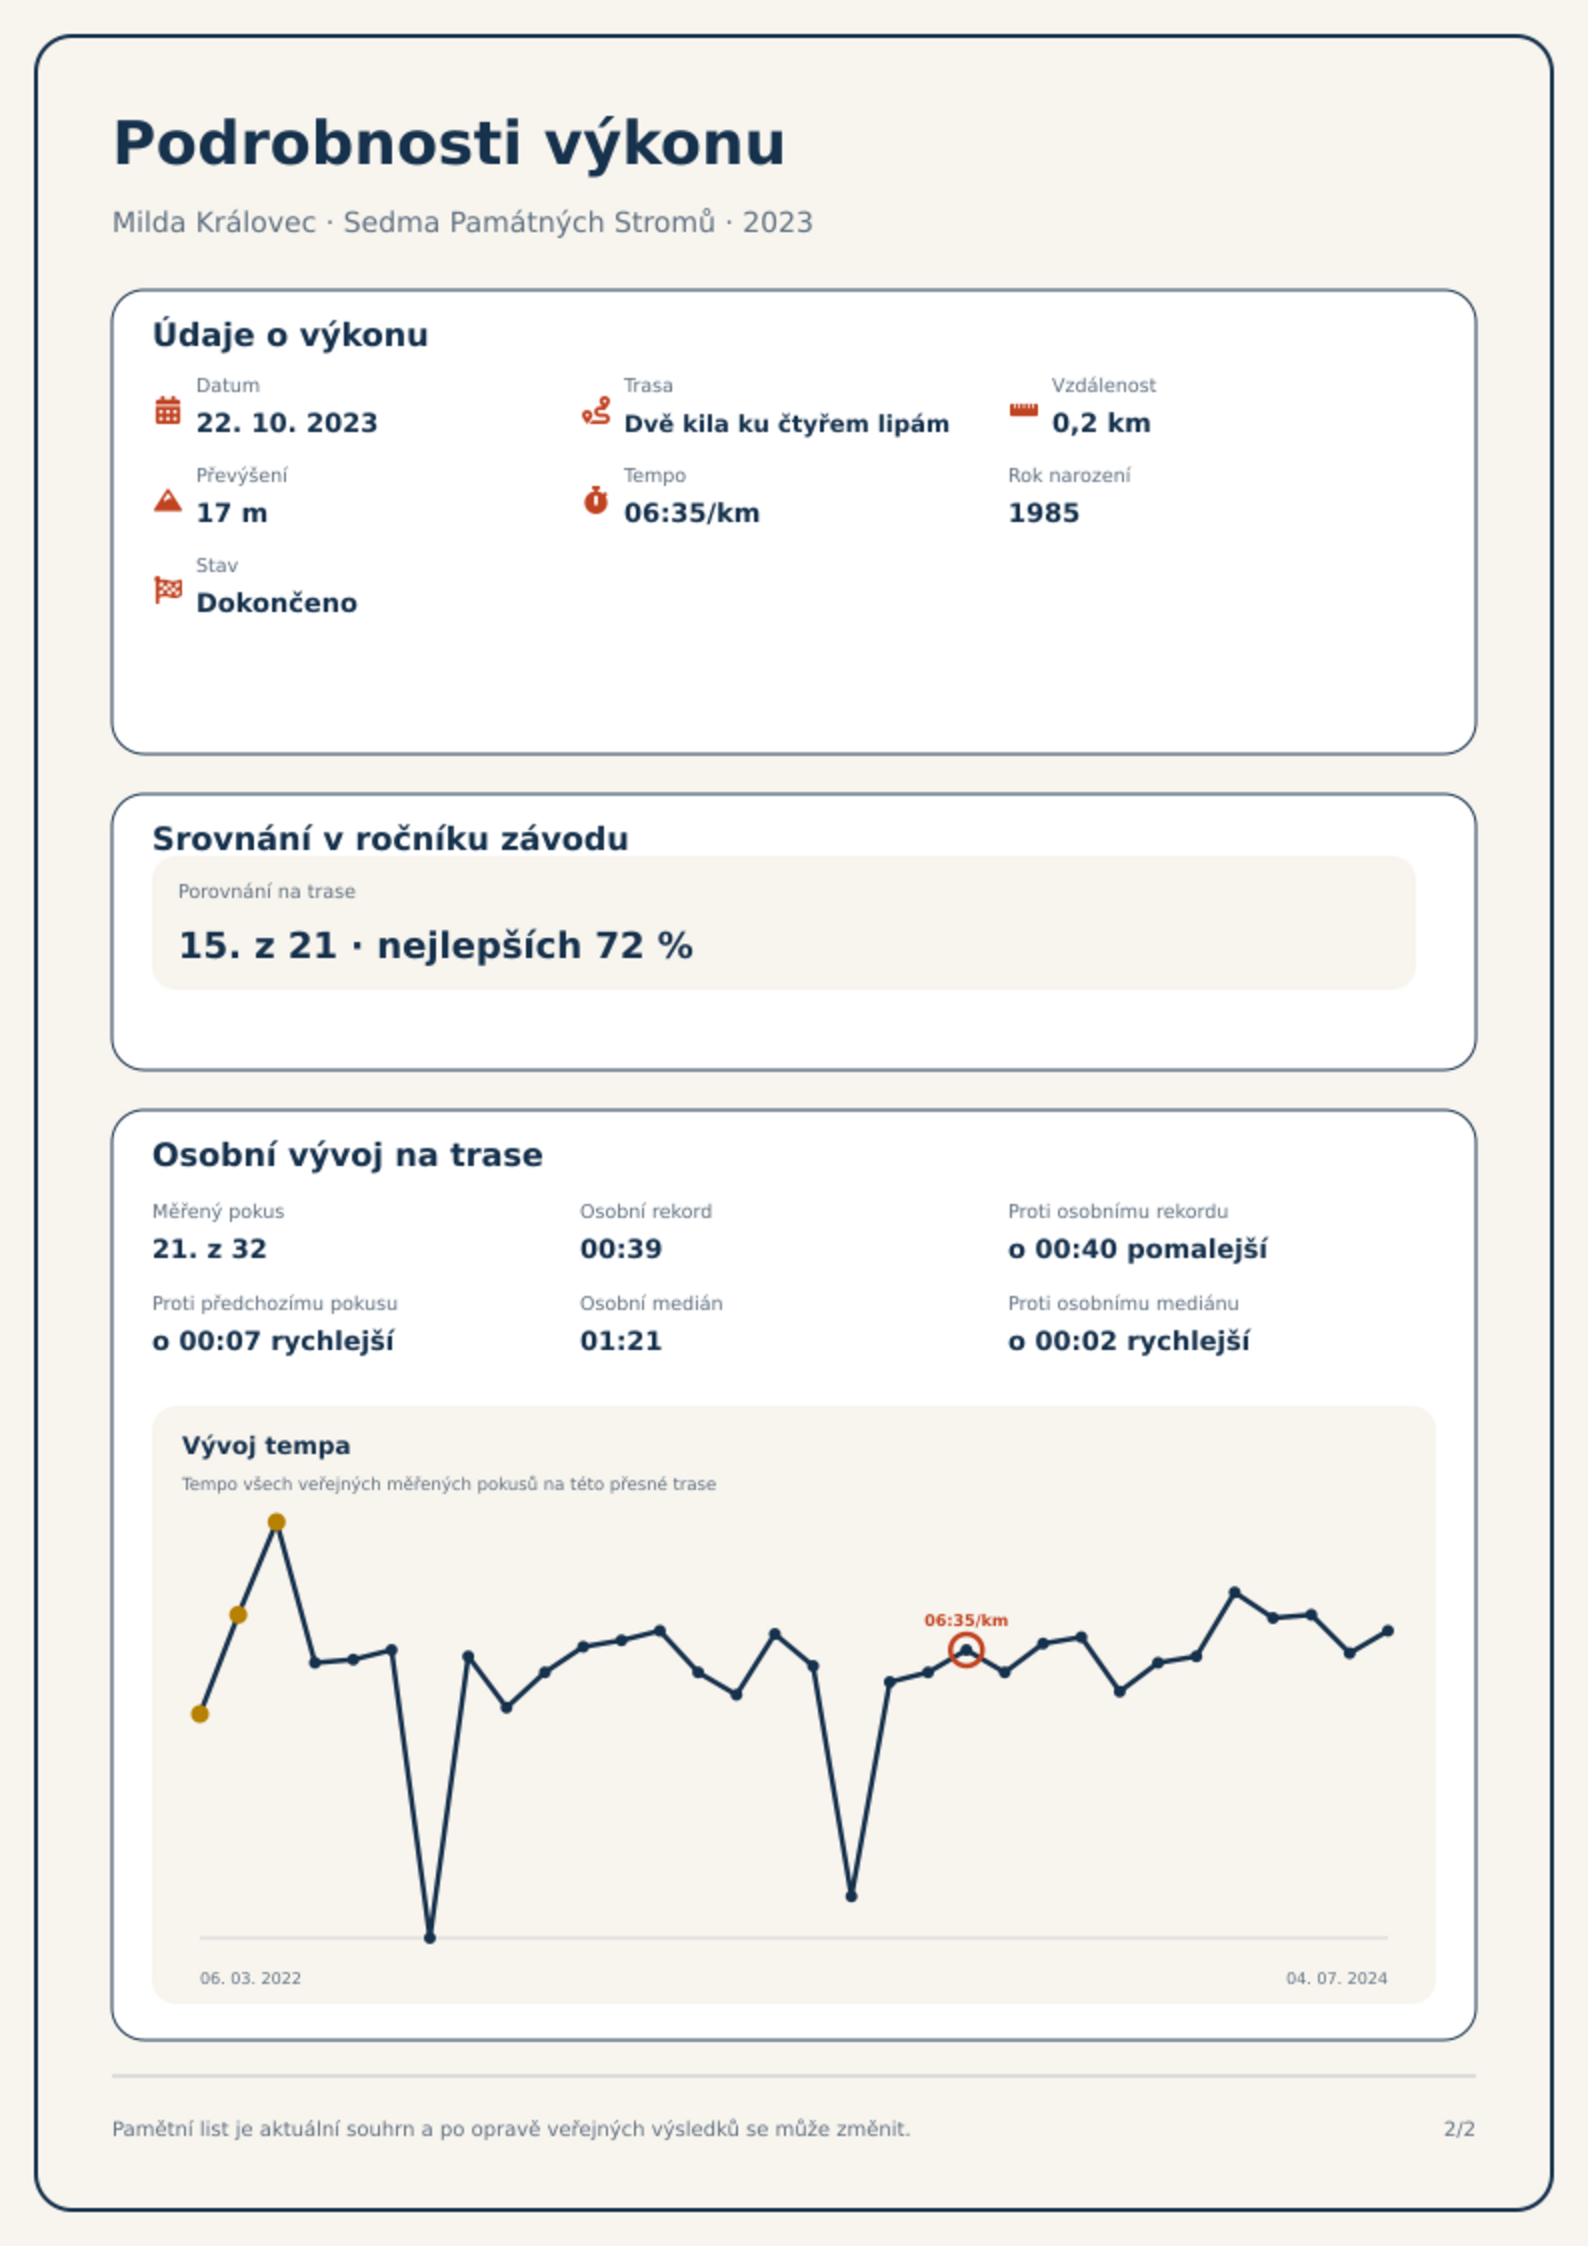Image resolution: width=1588 pixels, height=2246 pixels.
Task: Click the calendar icon beside Datum
Action: [x=168, y=410]
